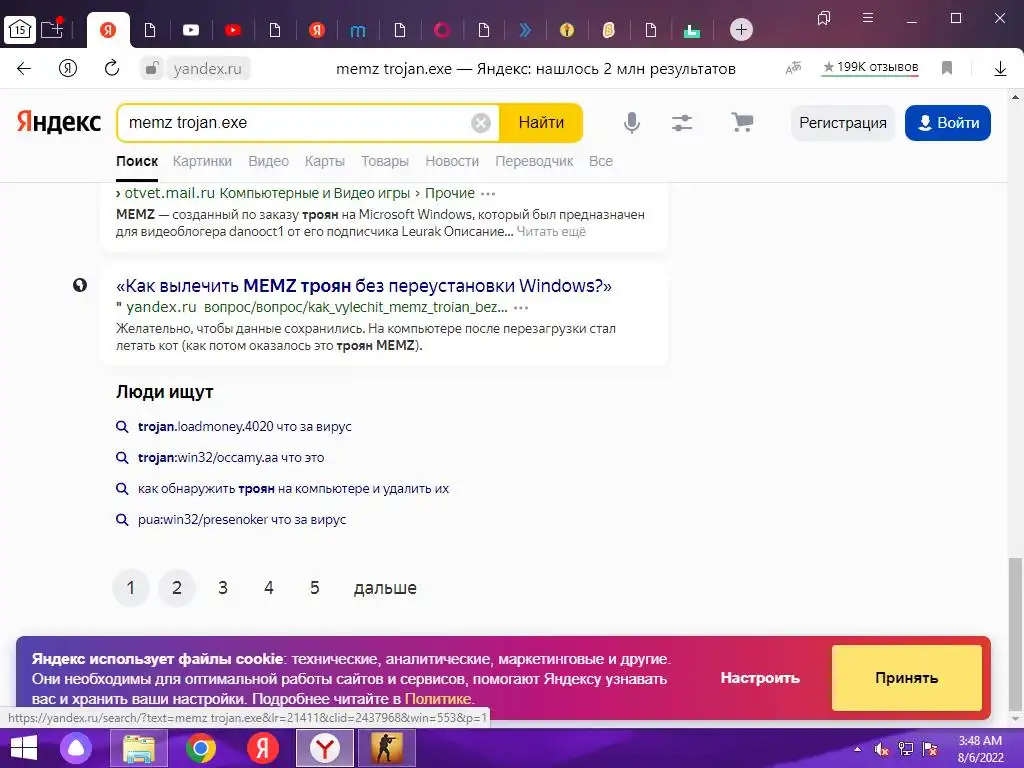Switch to the Новости tab
This screenshot has height=768, width=1024.
[x=452, y=161]
